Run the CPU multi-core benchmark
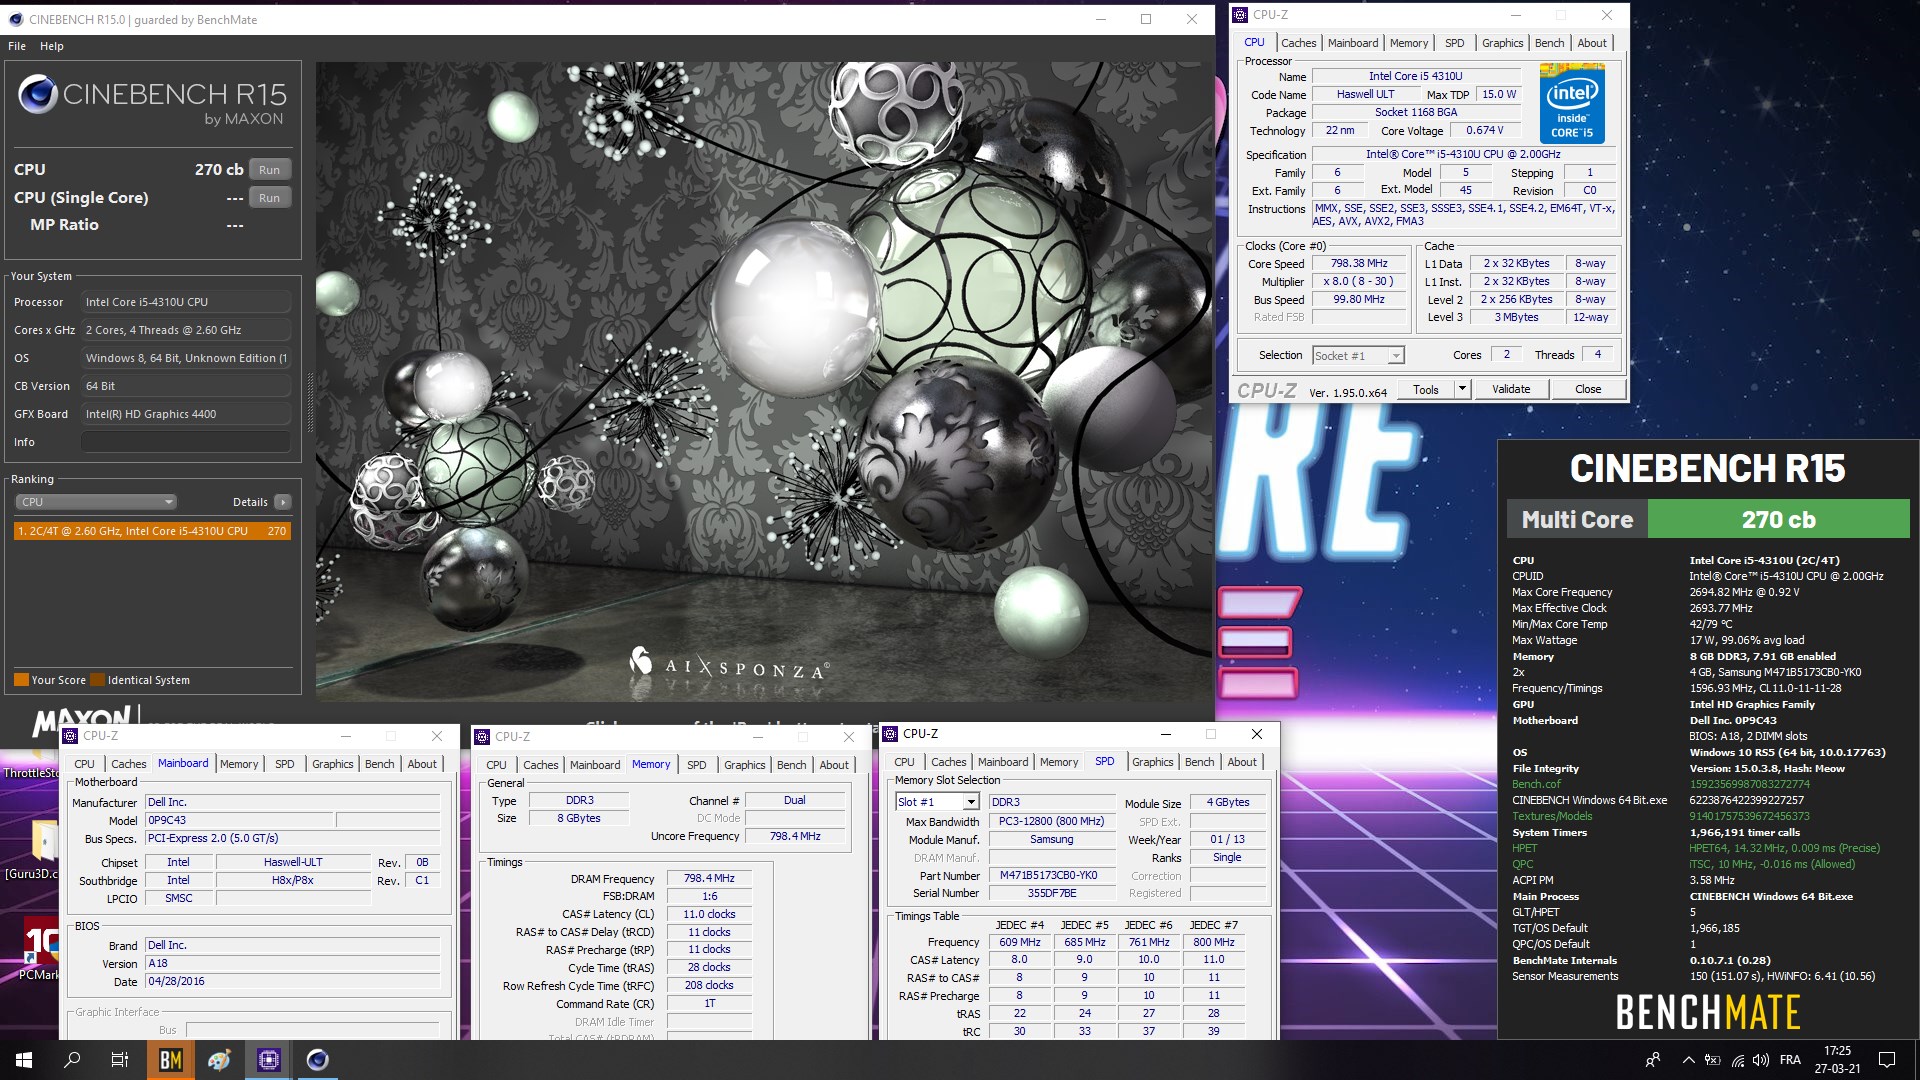 (x=270, y=170)
